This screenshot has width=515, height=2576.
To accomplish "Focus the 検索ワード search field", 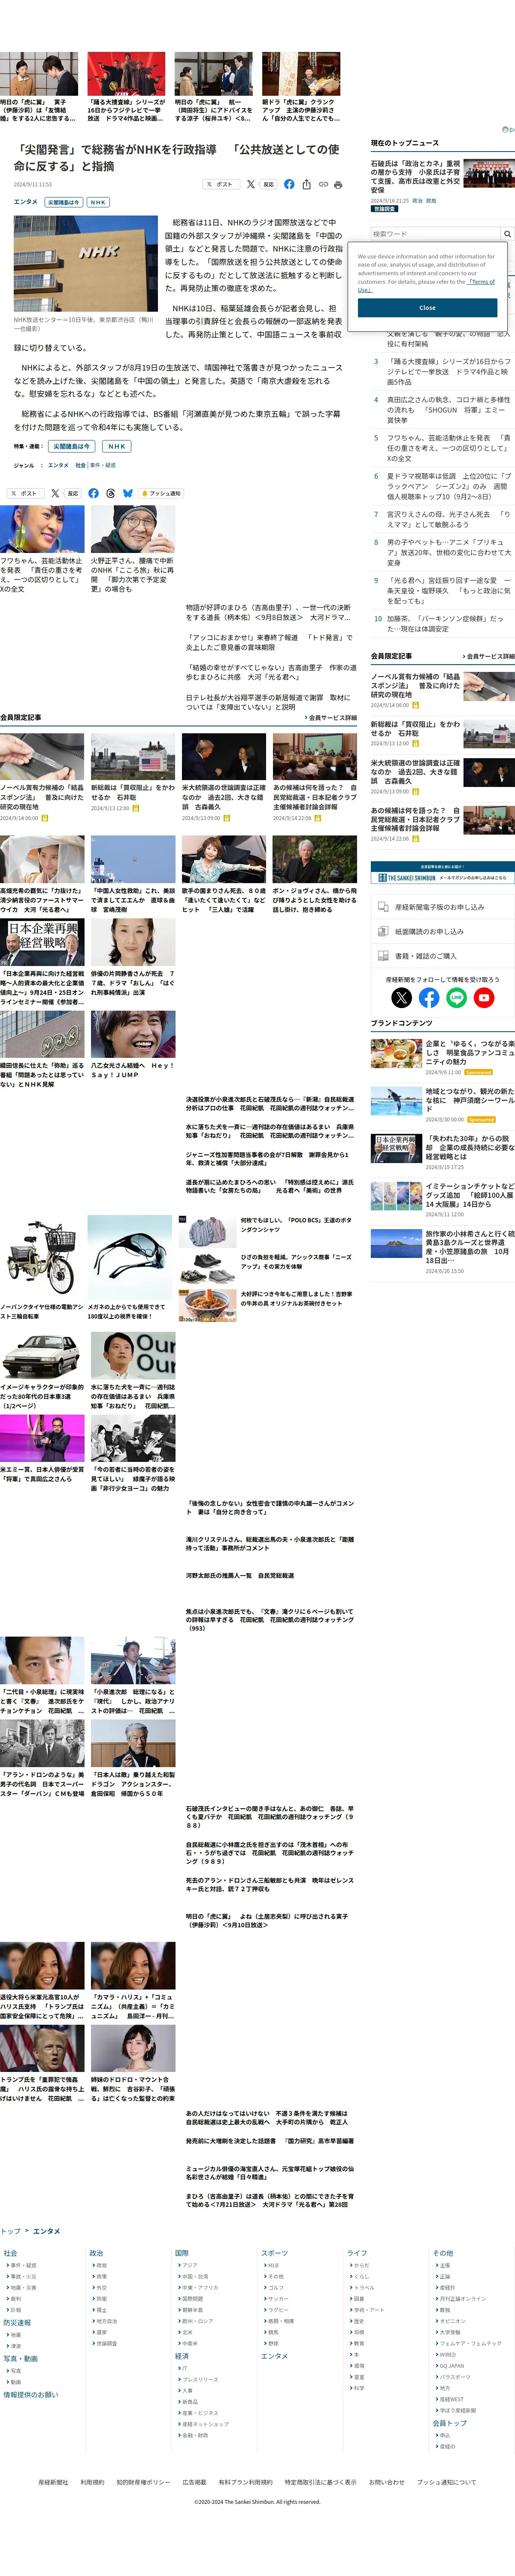I will 435,234.
